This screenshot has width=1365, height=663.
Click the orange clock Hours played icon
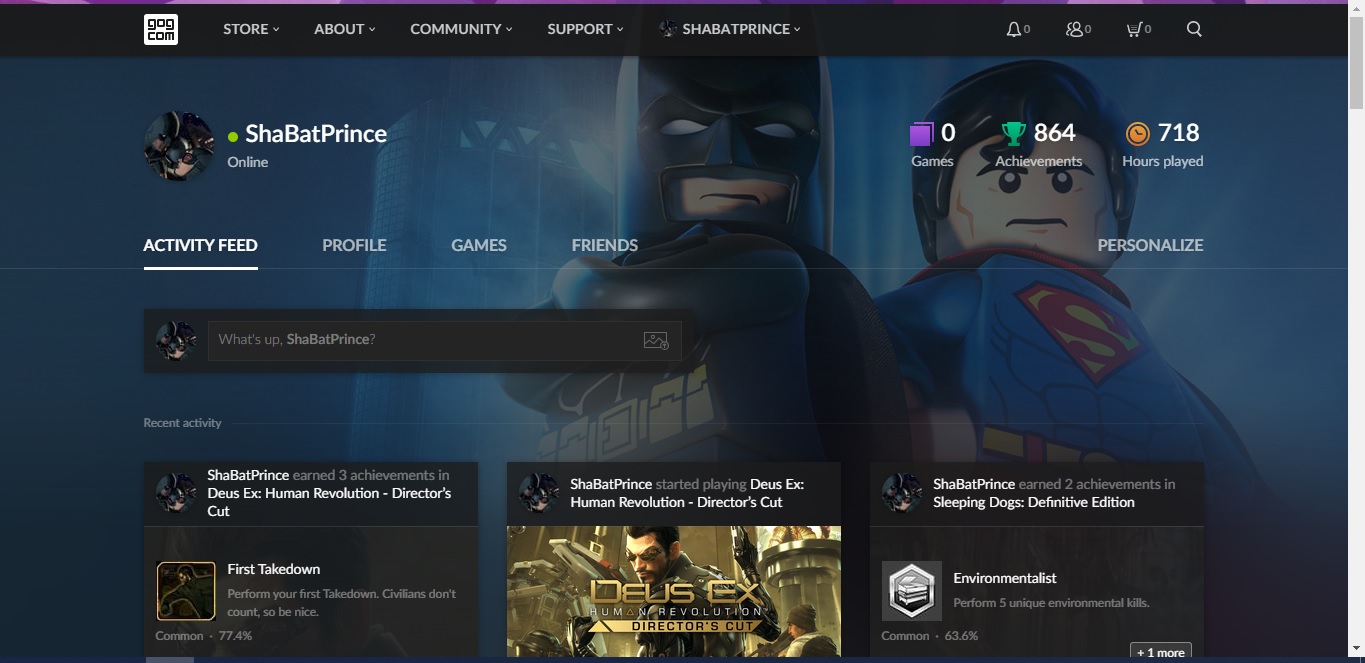pyautogui.click(x=1137, y=133)
